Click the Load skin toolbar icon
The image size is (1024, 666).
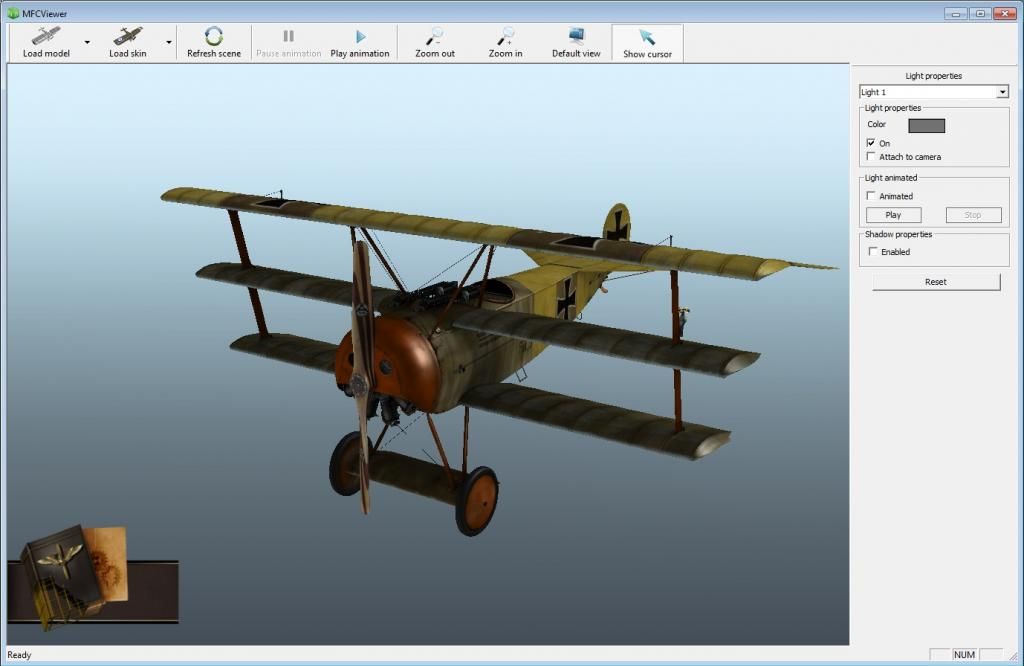coord(127,37)
